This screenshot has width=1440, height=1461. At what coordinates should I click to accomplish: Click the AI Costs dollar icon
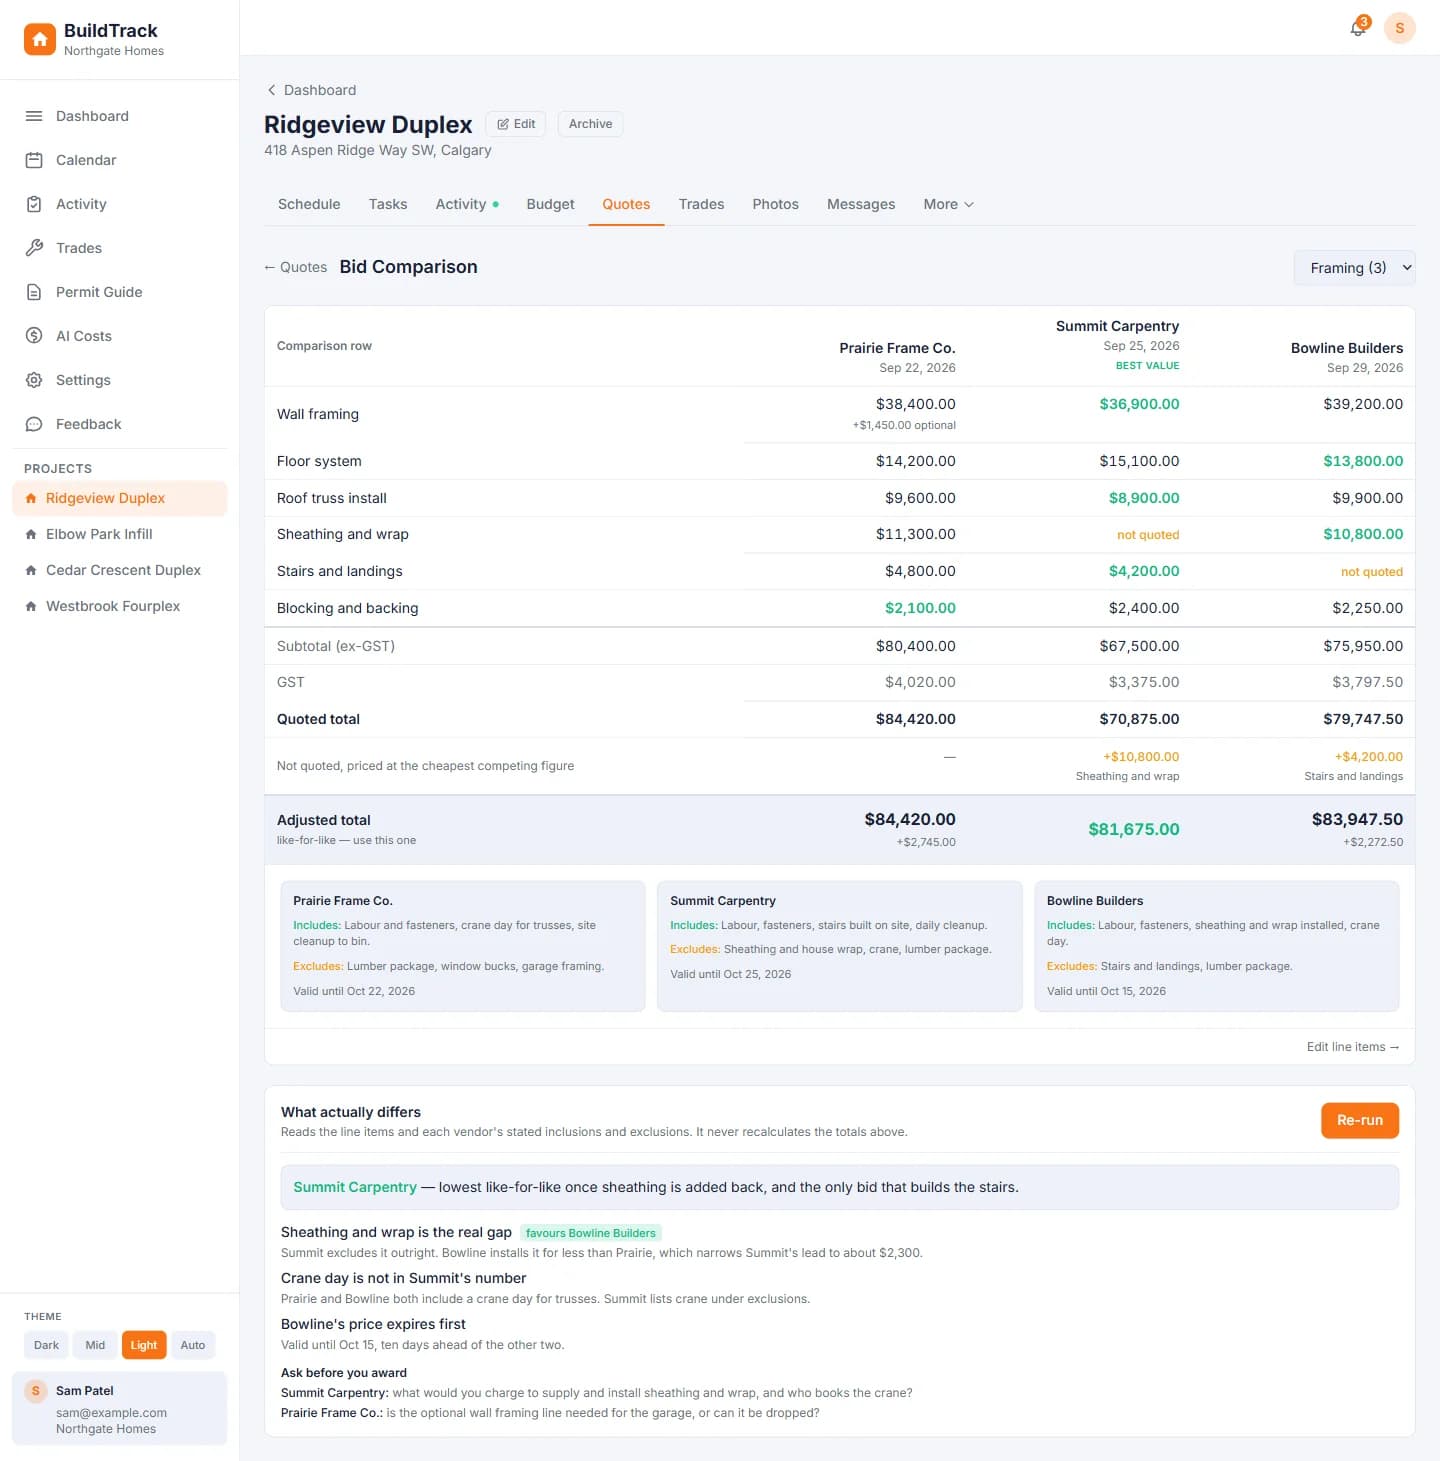pos(34,336)
